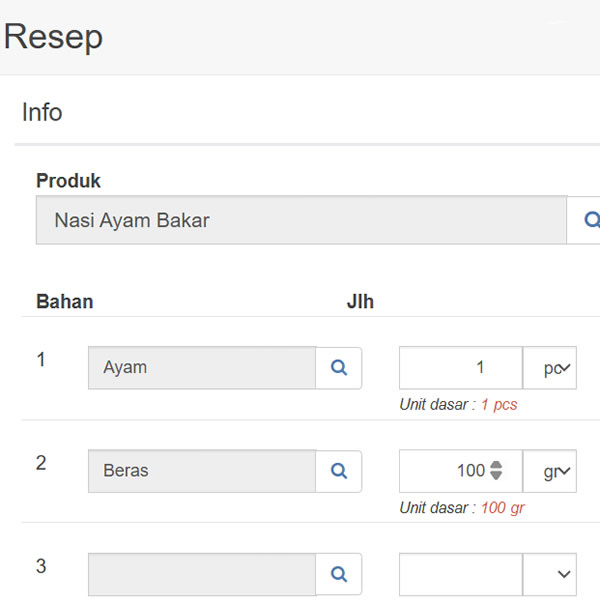
Task: Expand the gr unit dropdown for Beras
Action: click(x=550, y=471)
